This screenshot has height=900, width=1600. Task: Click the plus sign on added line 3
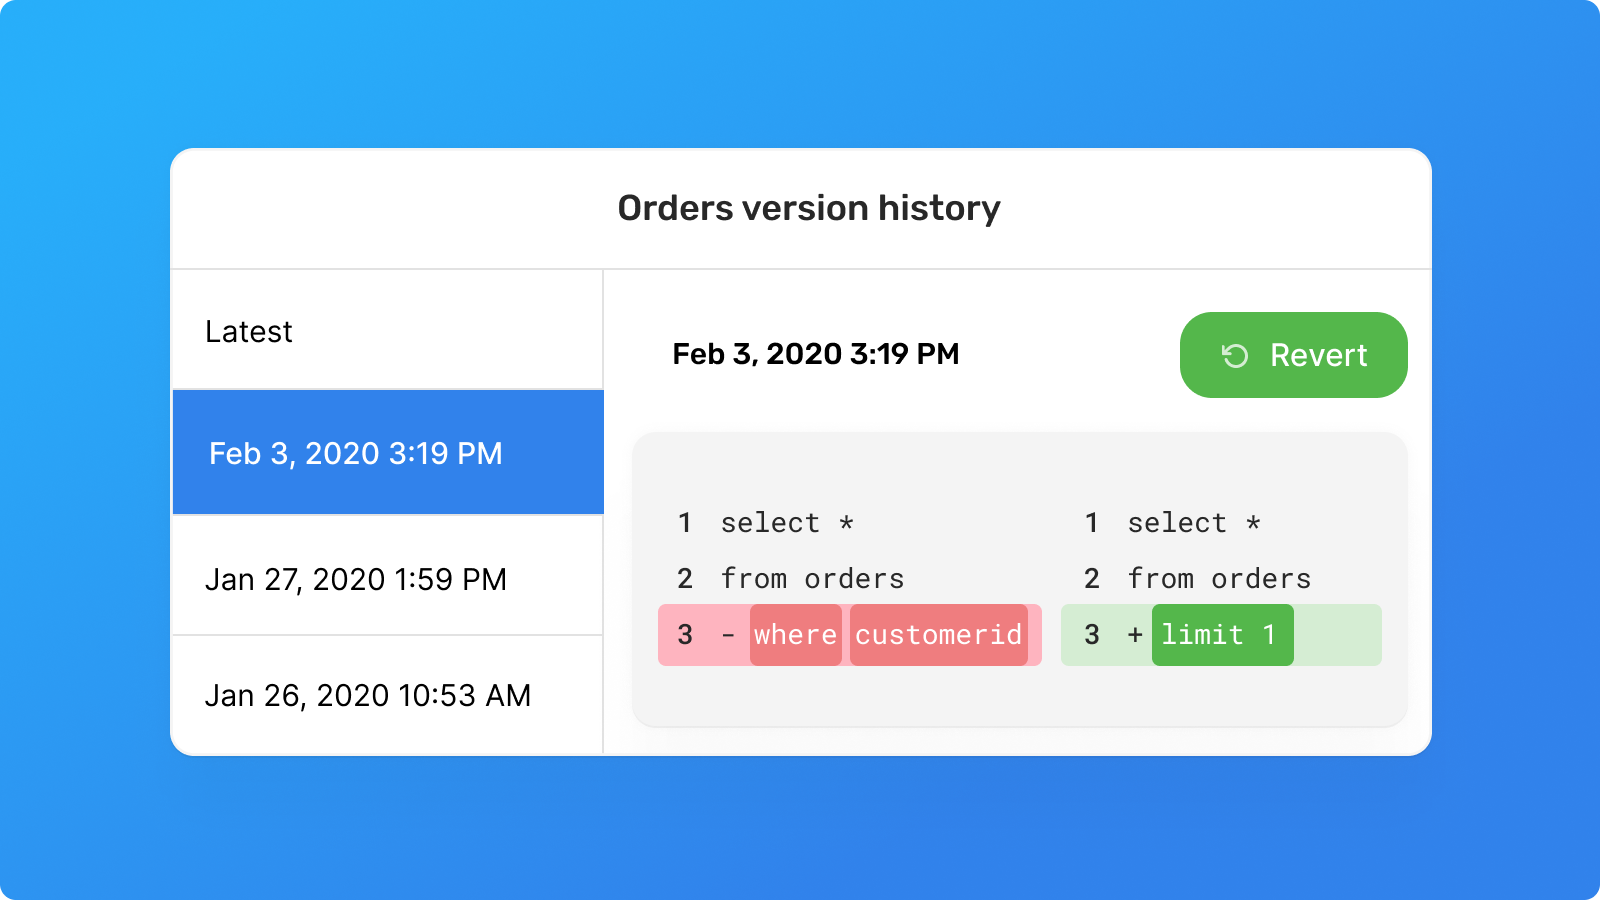tap(1135, 635)
